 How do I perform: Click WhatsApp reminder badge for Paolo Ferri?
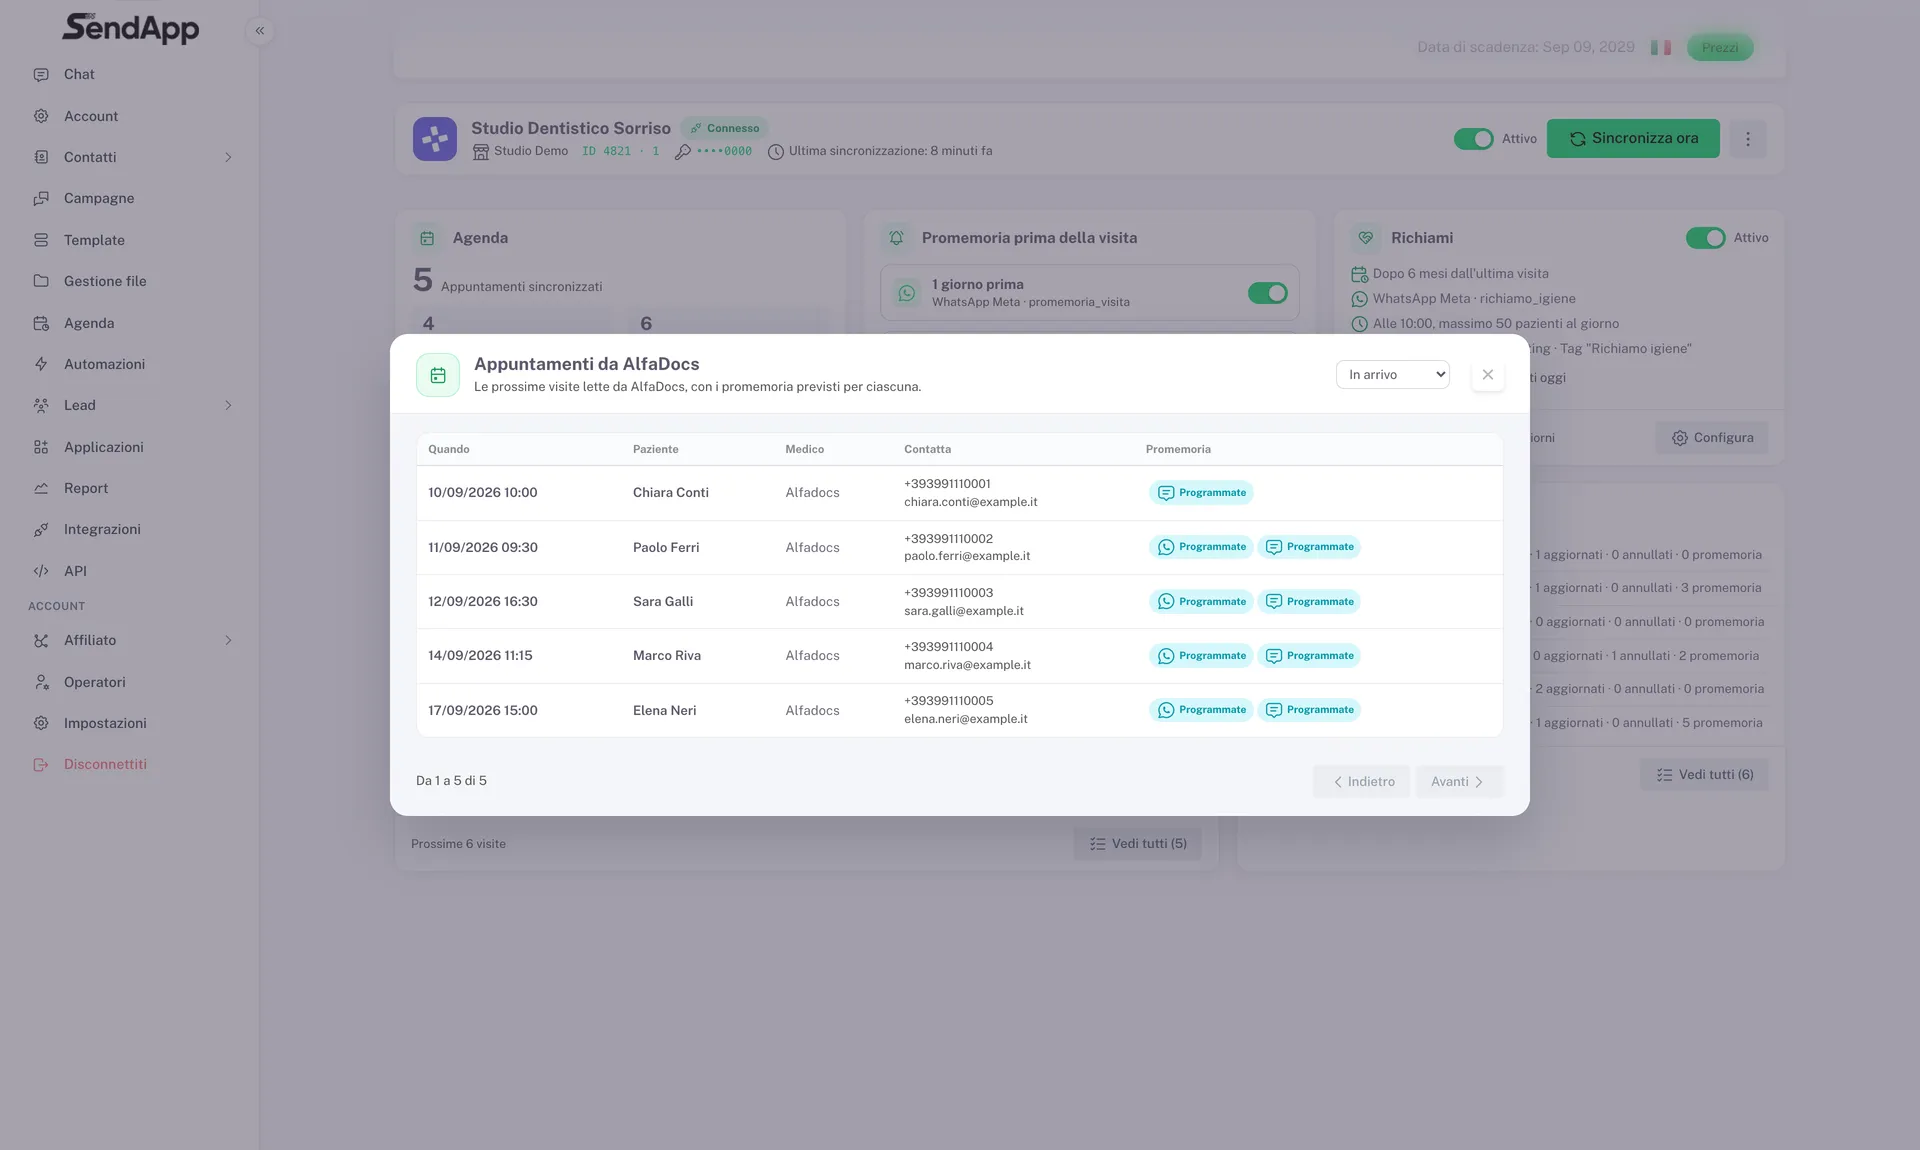coord(1201,547)
